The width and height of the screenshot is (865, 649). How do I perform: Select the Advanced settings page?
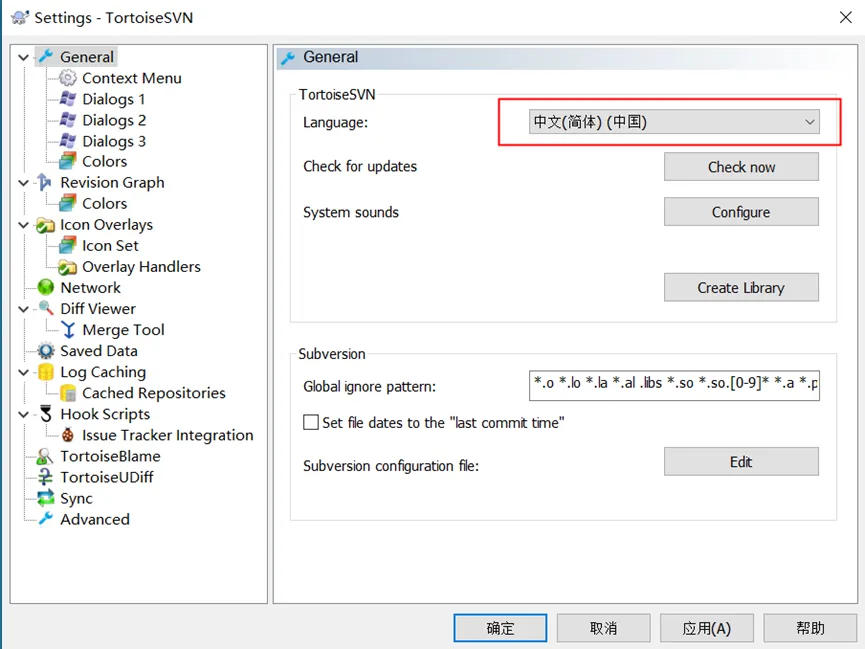95,519
